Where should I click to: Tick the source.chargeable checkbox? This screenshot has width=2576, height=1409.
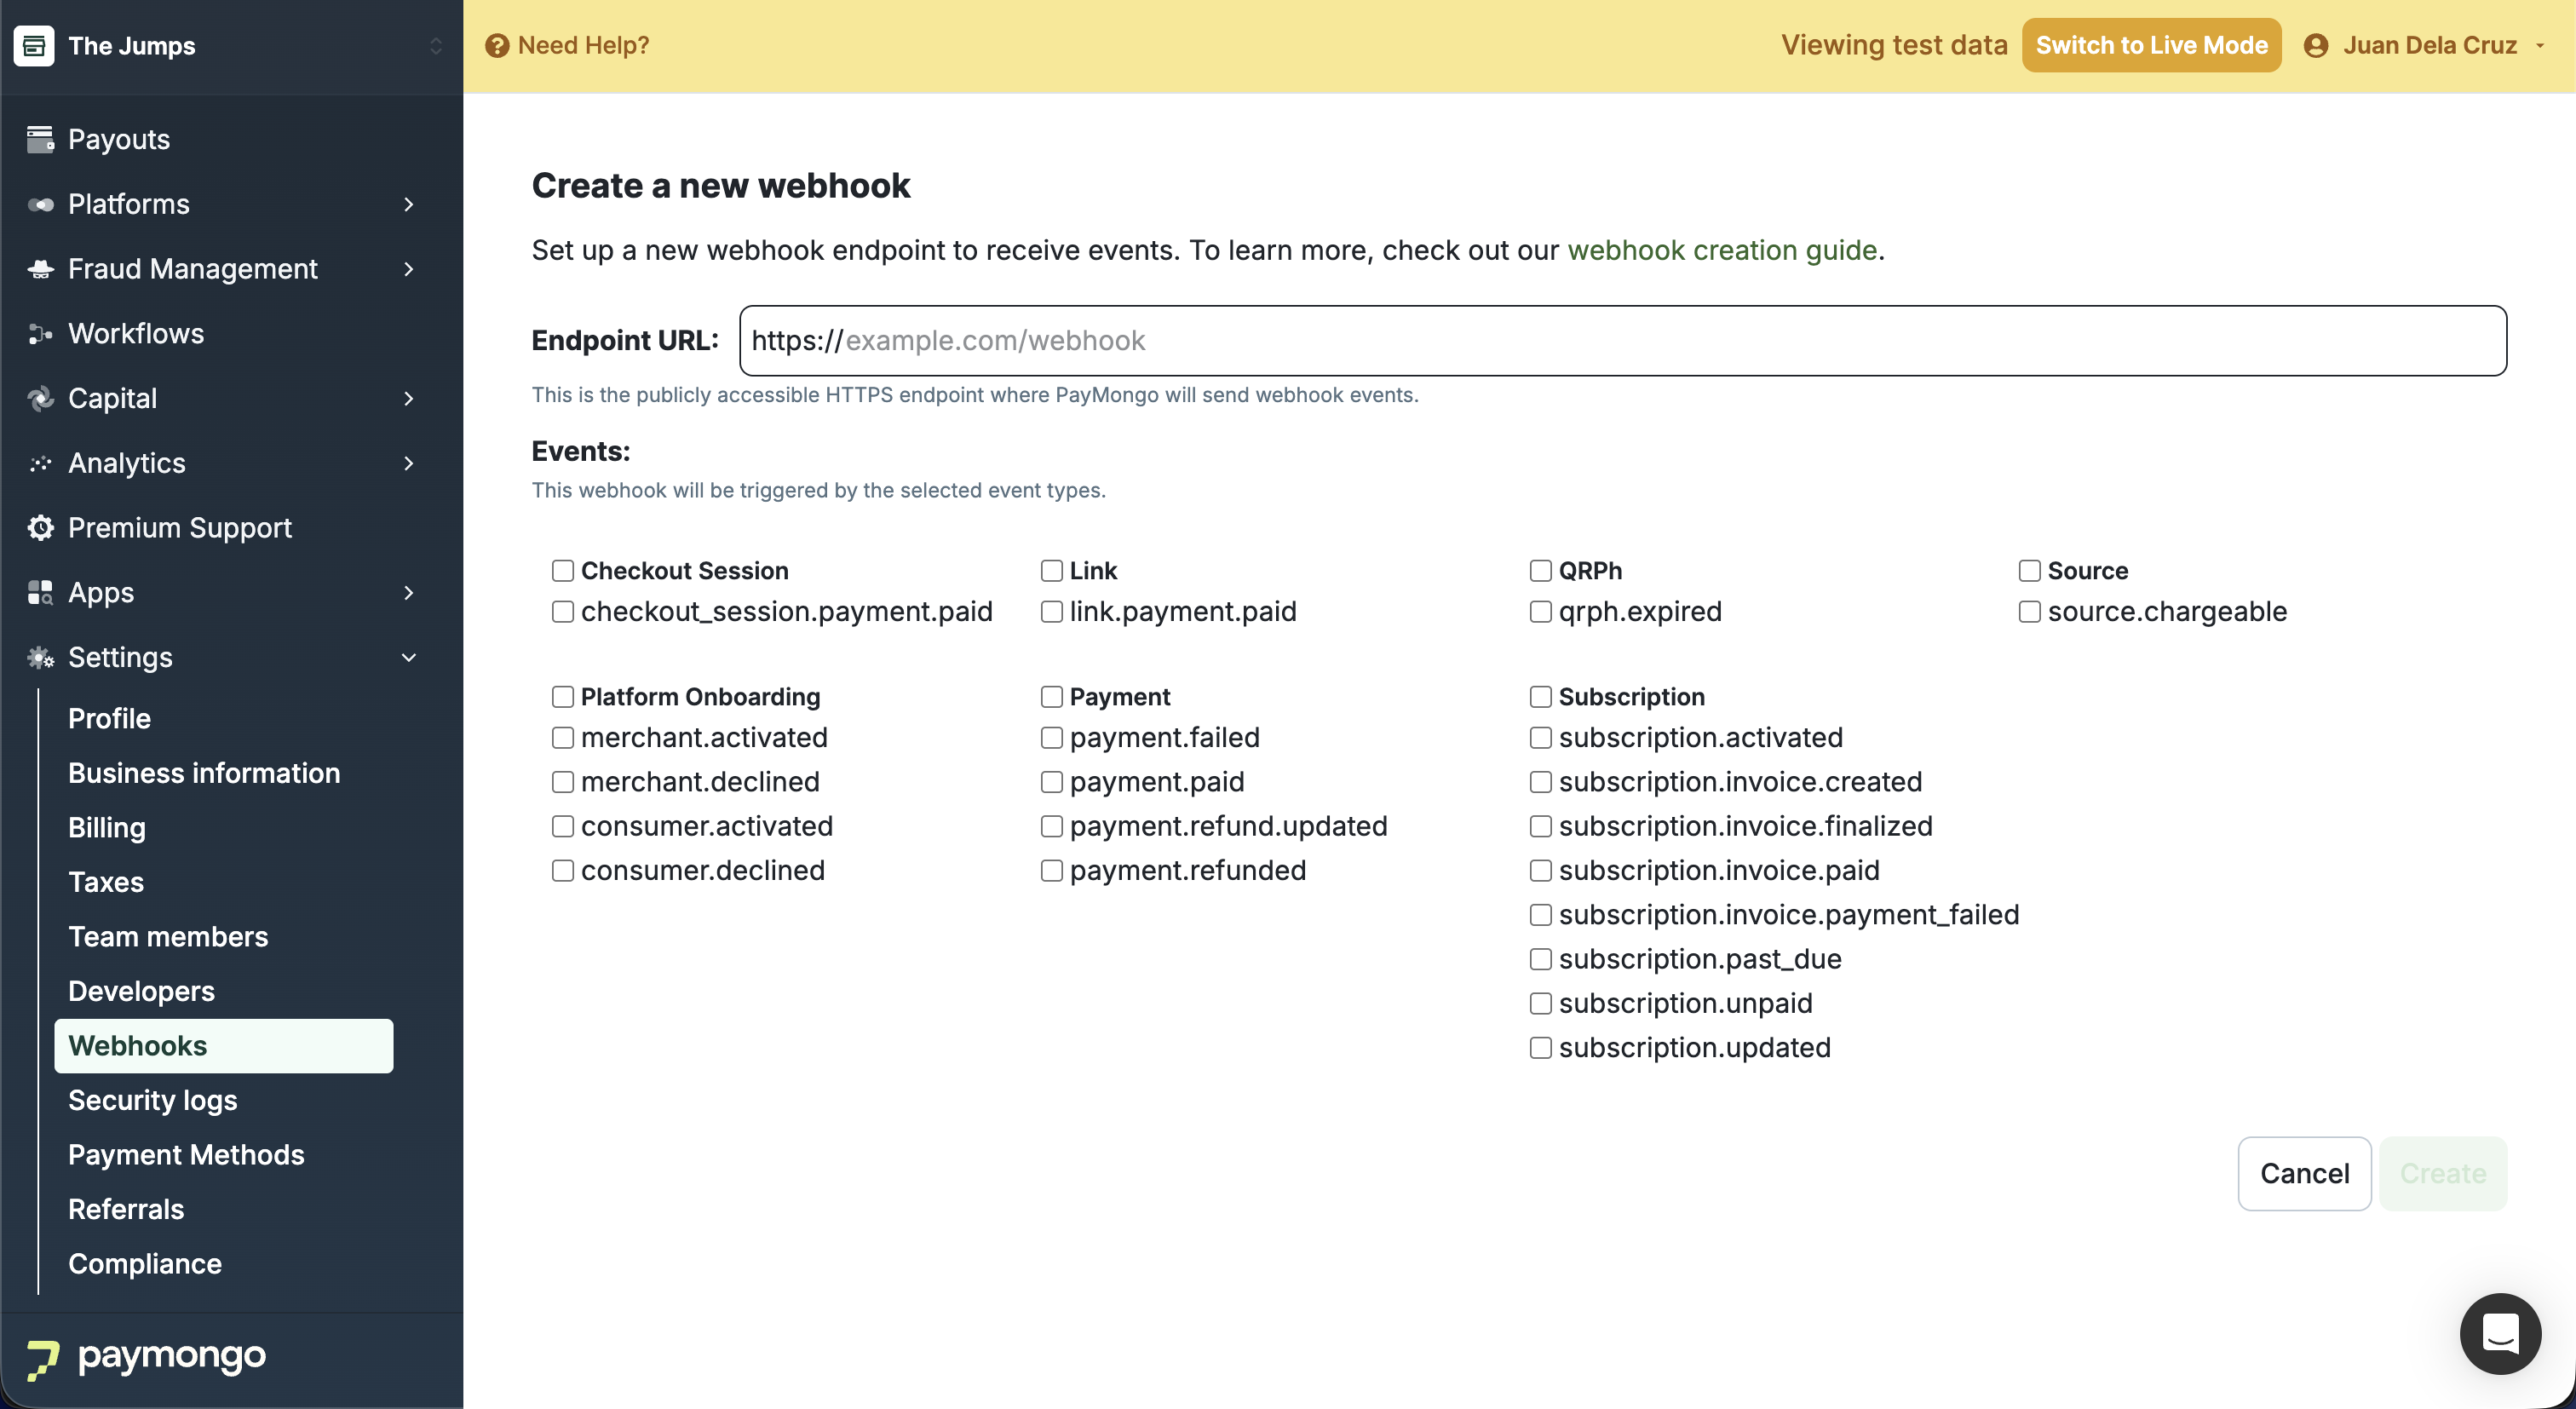point(2029,611)
